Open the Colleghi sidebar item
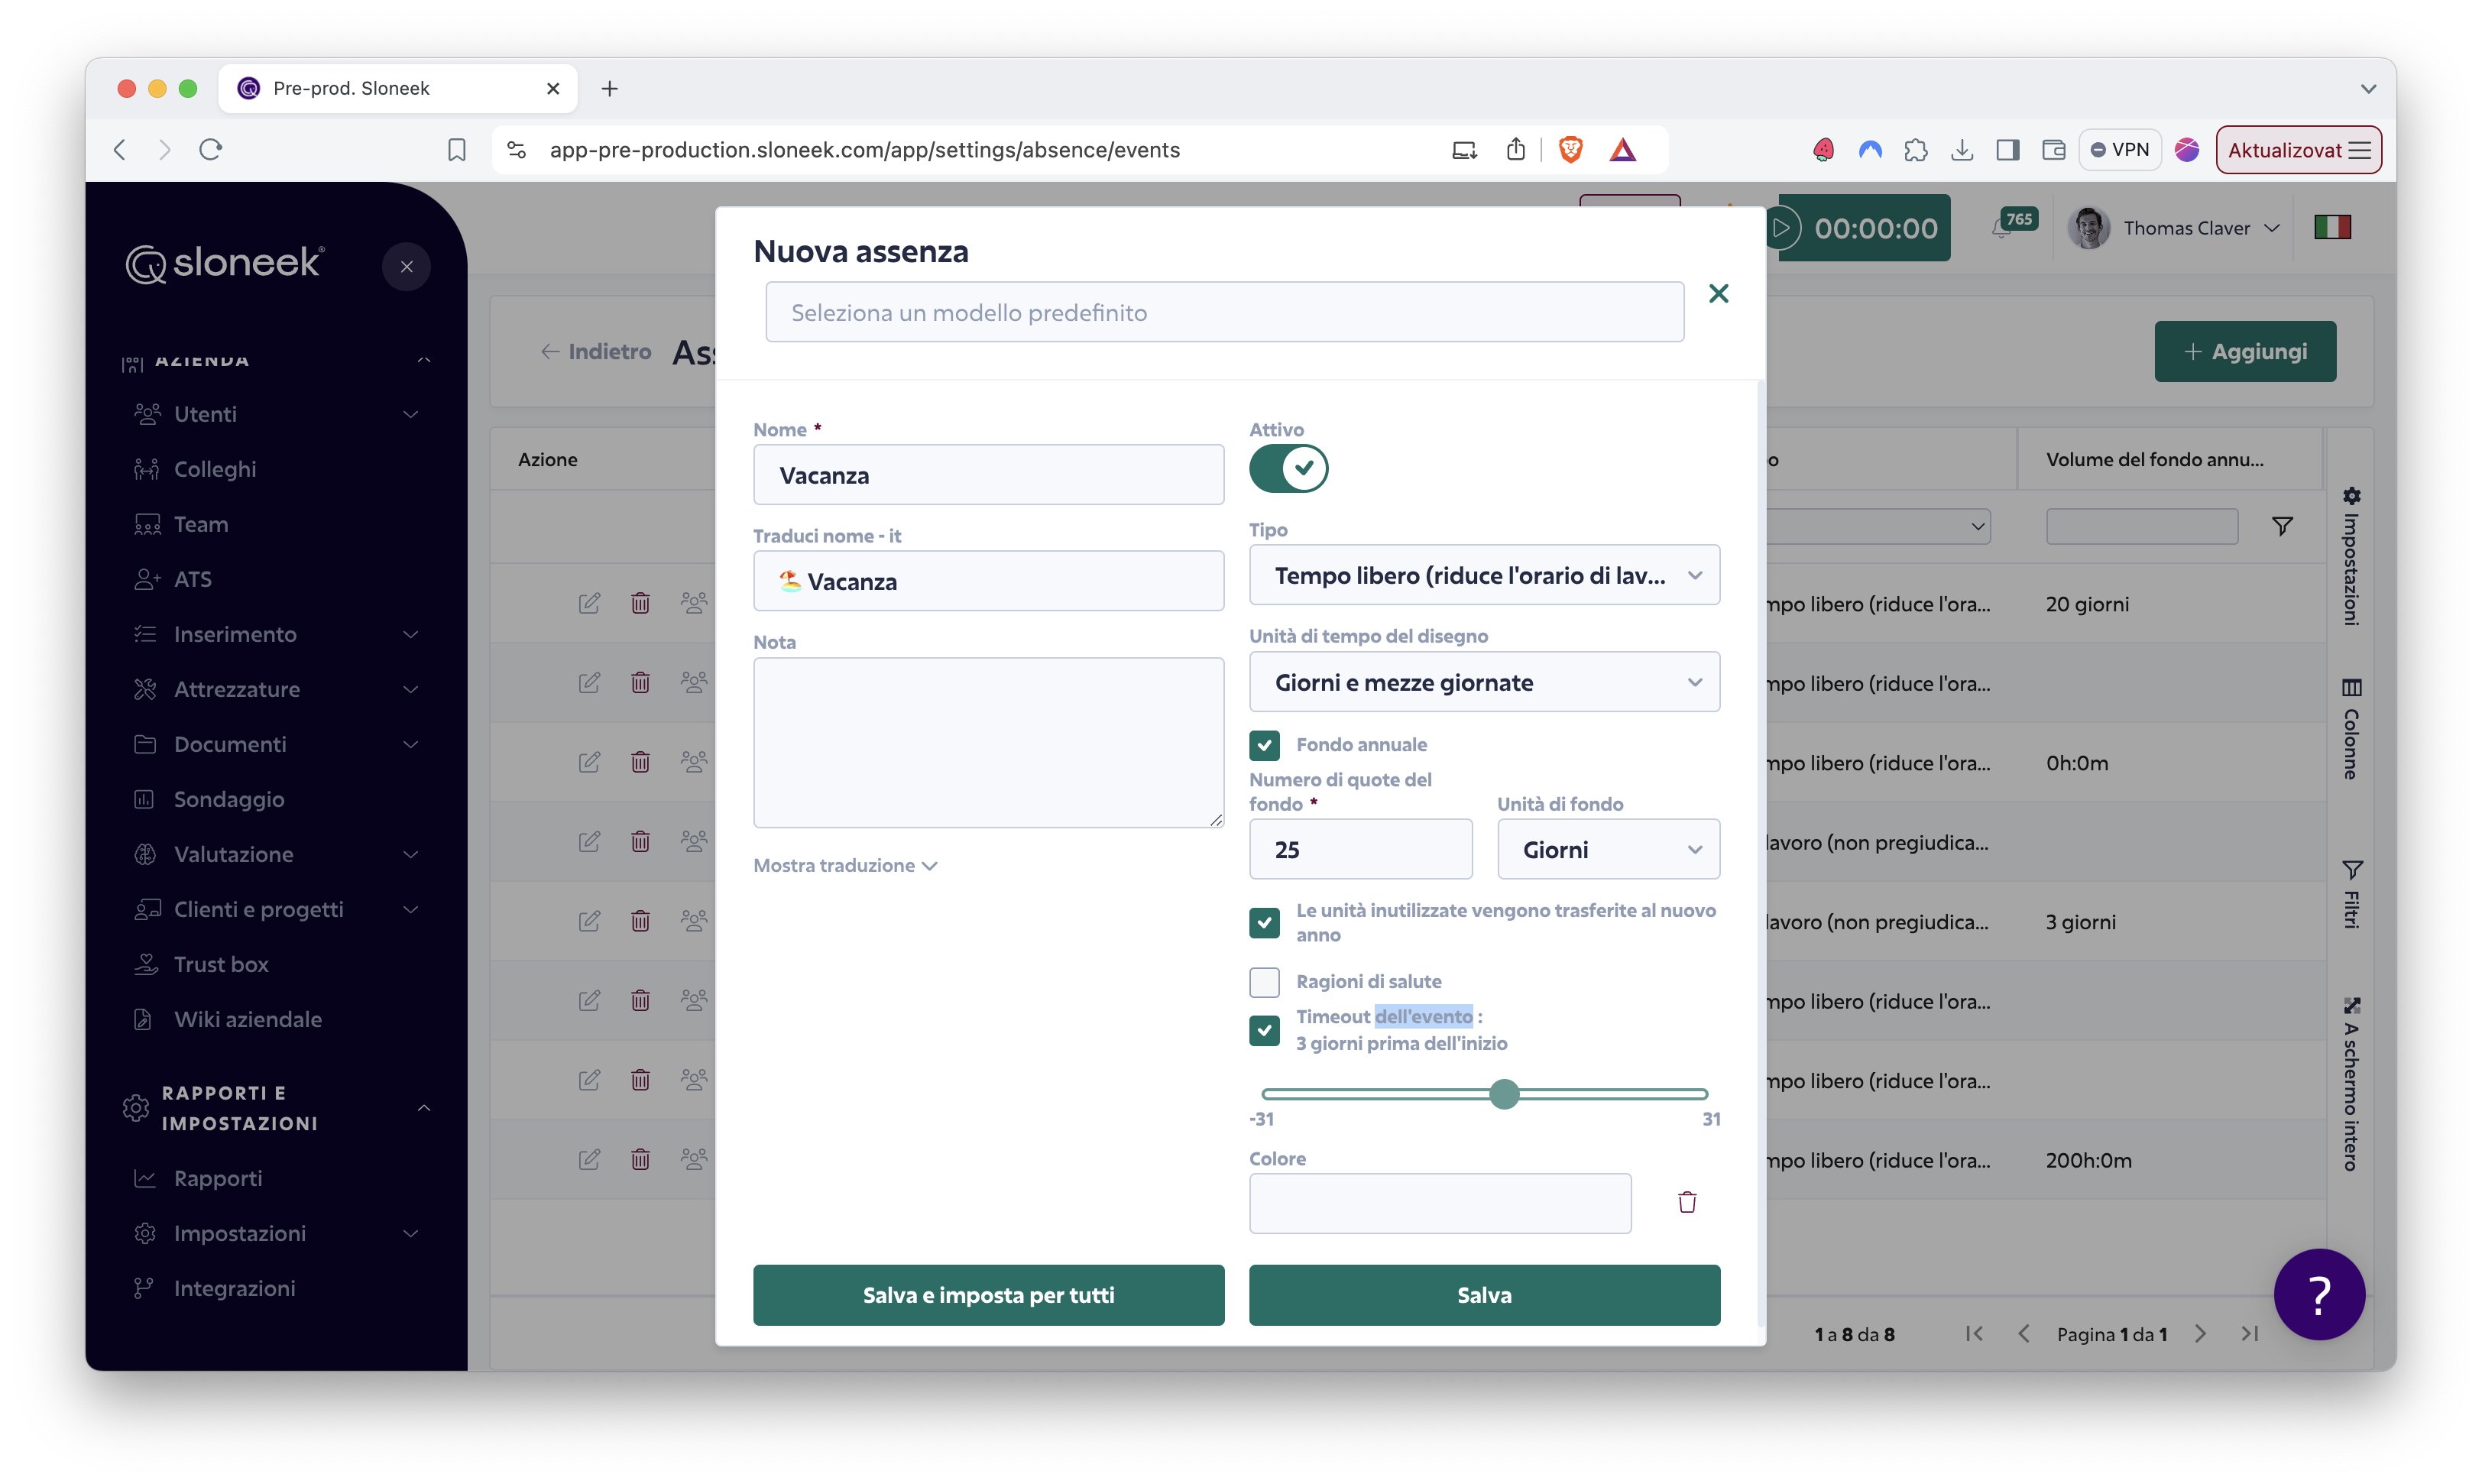 [215, 469]
